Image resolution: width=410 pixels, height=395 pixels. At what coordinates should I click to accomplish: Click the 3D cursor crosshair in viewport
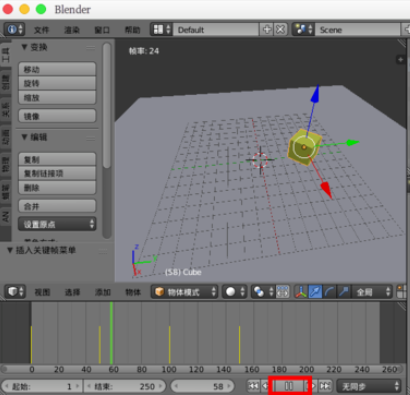pos(260,160)
